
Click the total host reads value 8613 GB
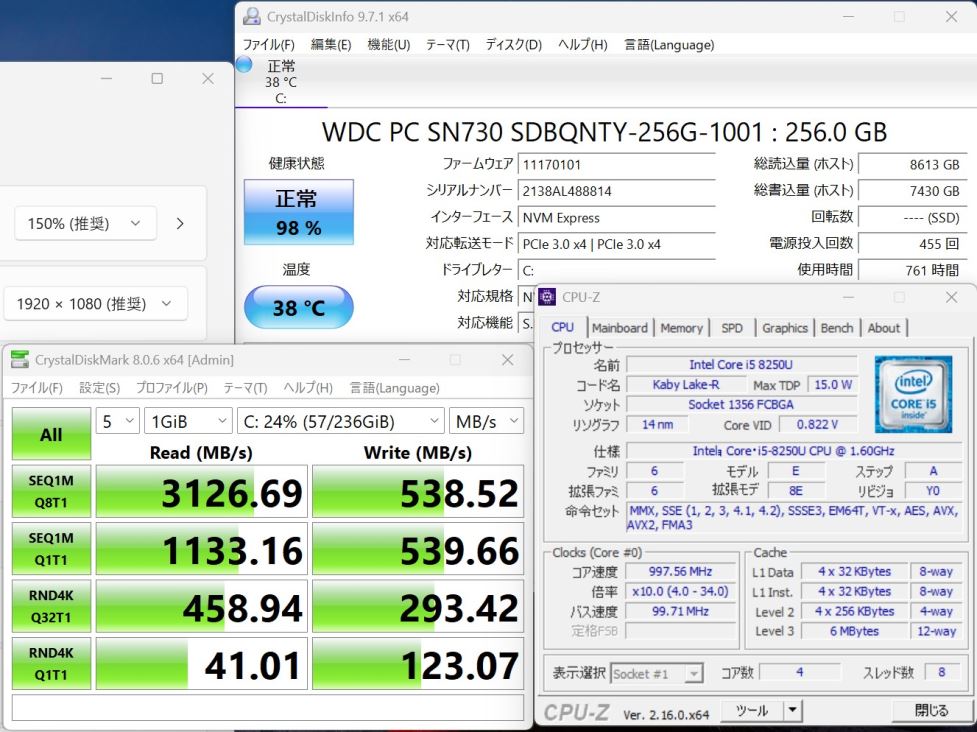point(912,164)
